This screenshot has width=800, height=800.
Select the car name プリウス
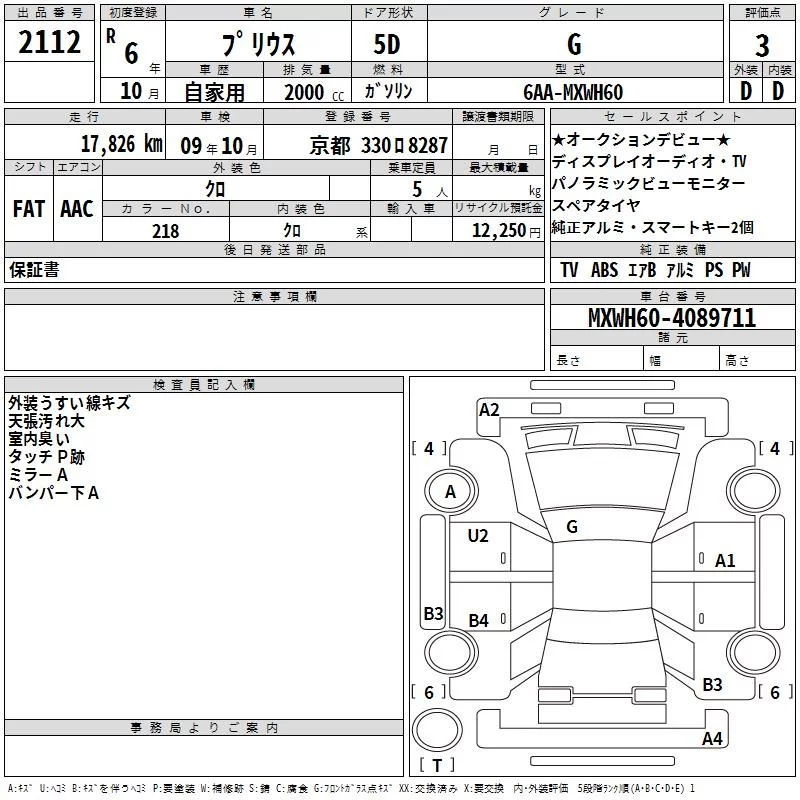tap(258, 44)
